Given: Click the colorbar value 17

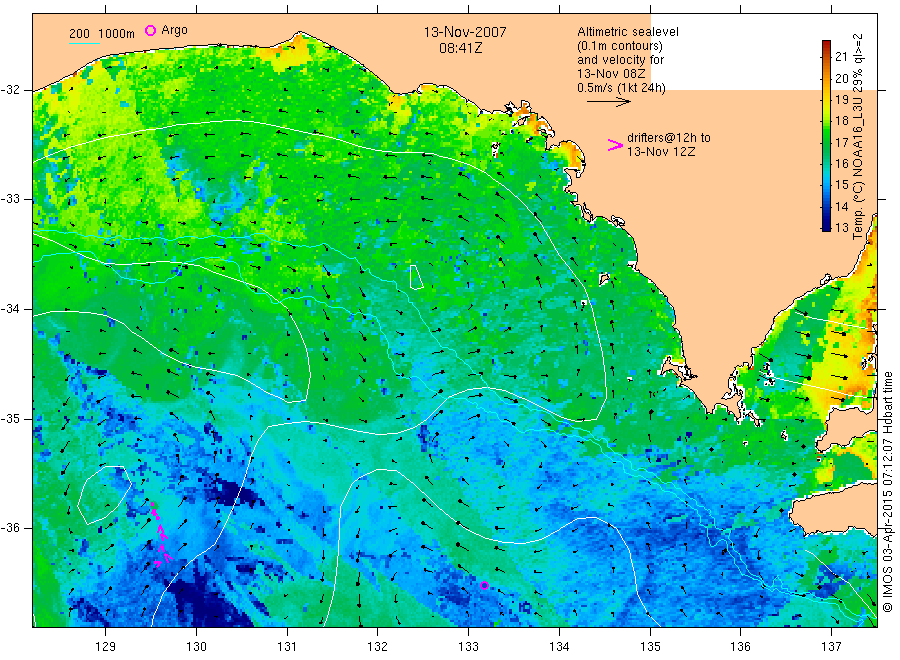Looking at the screenshot, I should [841, 142].
